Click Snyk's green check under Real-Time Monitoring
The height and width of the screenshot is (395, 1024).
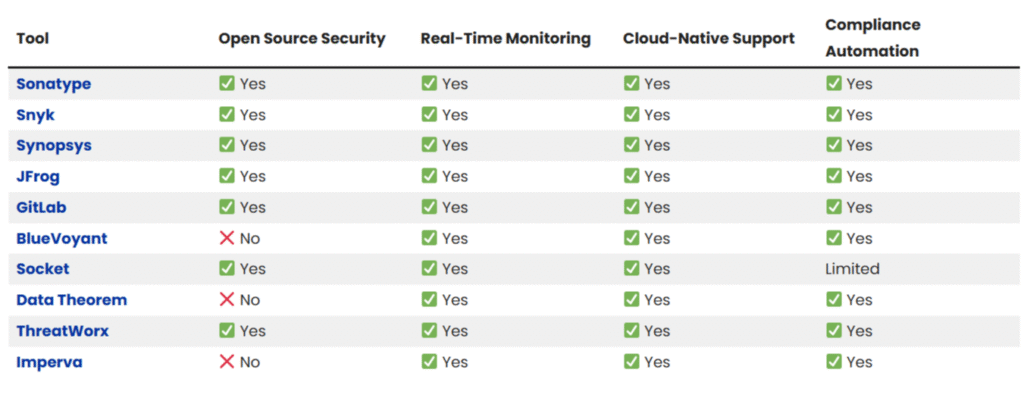coord(429,114)
